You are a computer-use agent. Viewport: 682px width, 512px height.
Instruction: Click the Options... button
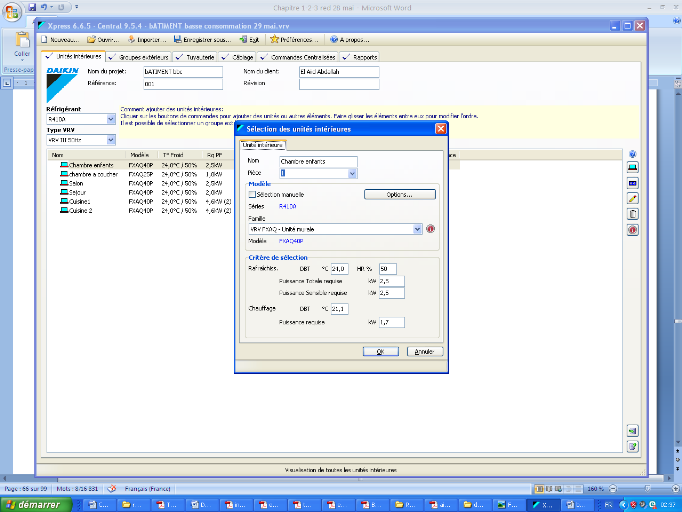pos(401,194)
